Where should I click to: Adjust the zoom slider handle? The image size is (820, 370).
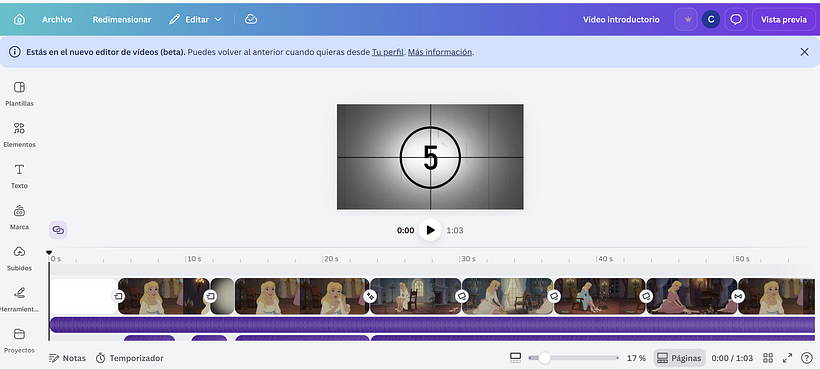[544, 358]
